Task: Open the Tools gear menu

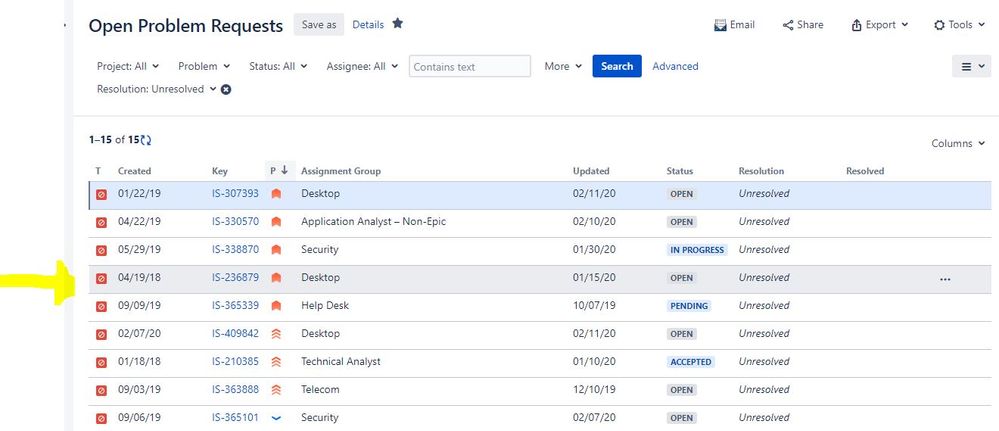Action: pos(958,25)
